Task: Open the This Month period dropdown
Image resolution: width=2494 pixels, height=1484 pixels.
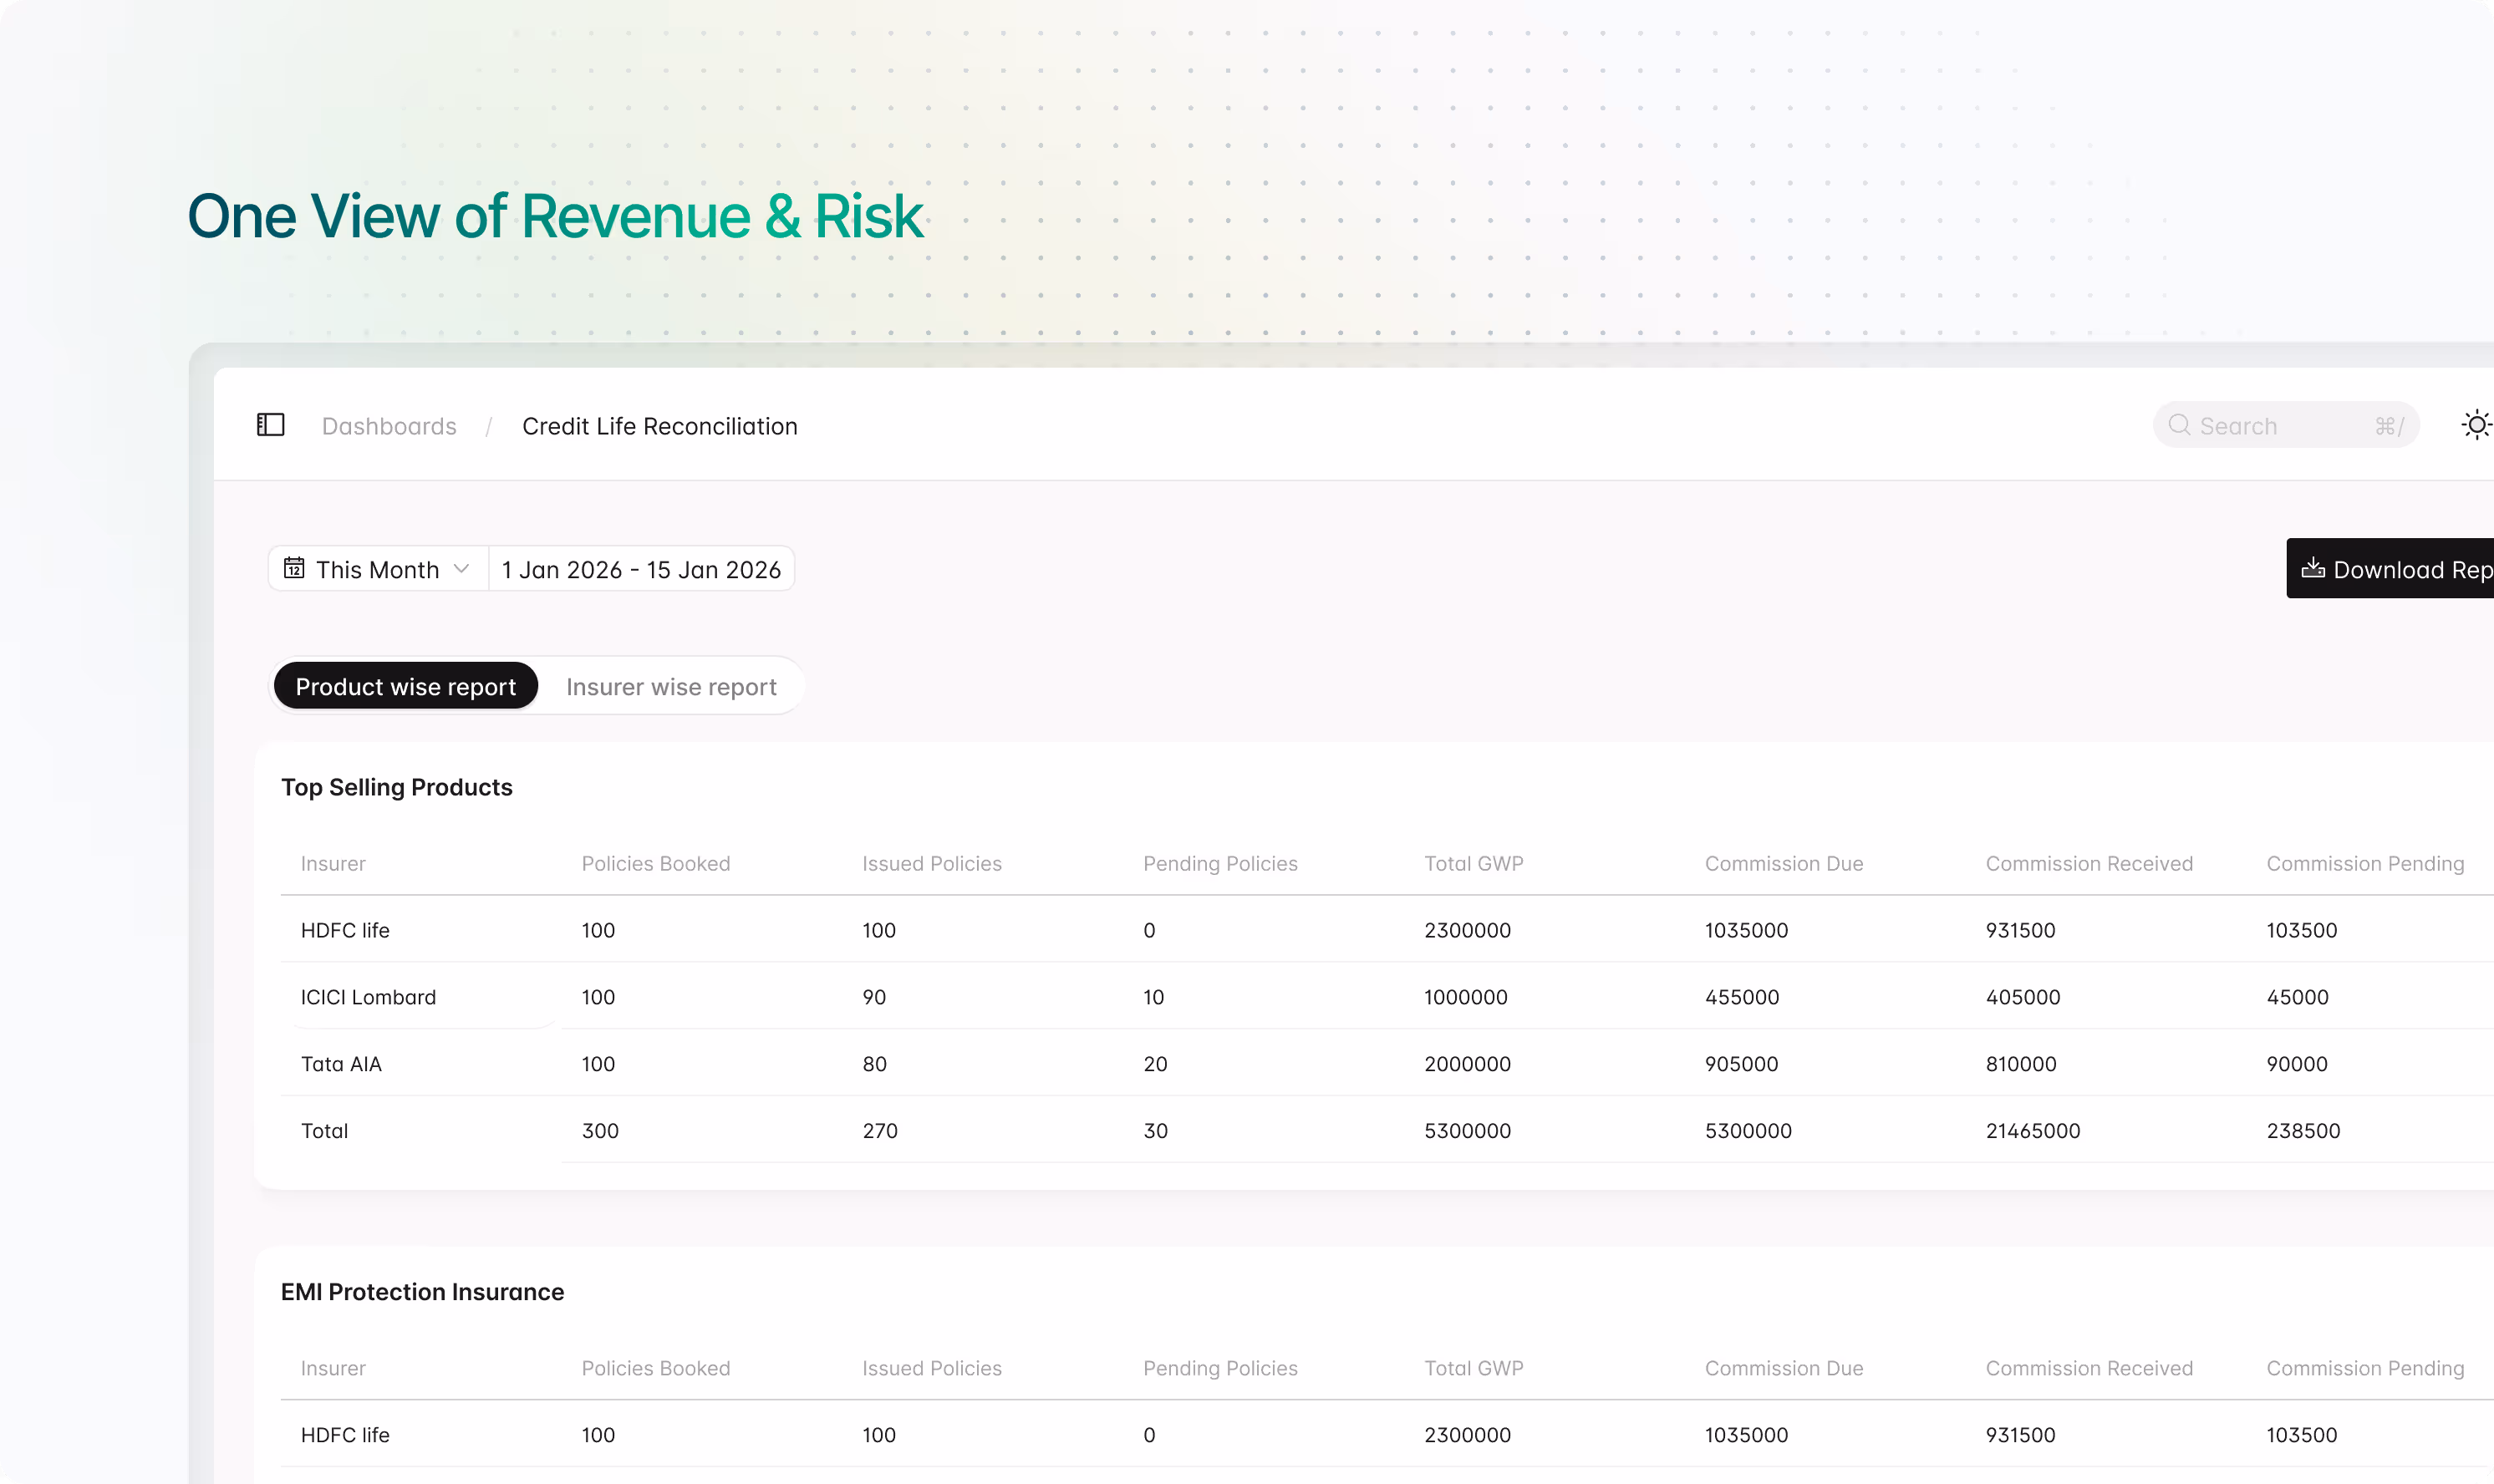Action: pos(378,569)
